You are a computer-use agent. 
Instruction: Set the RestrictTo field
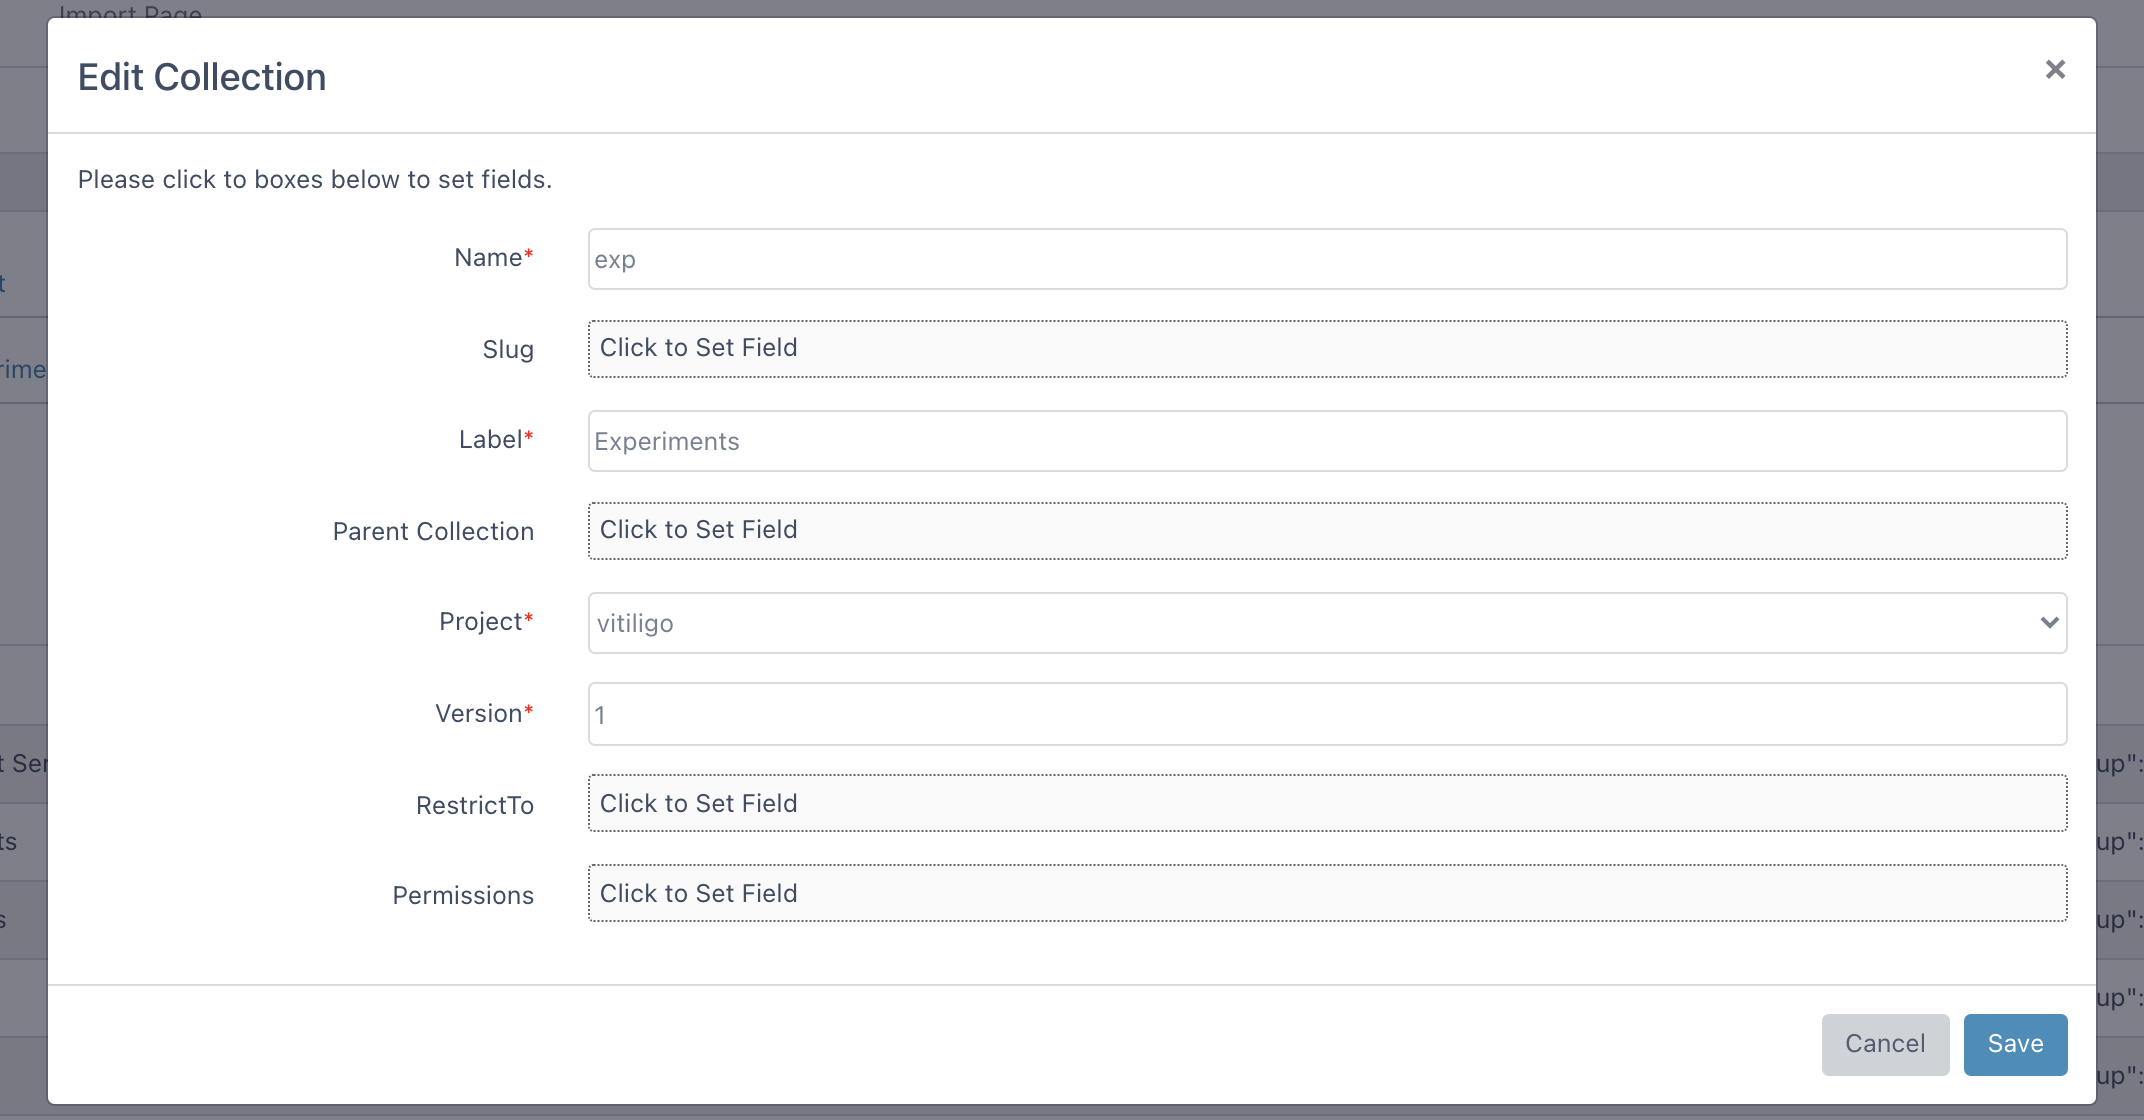click(1327, 804)
